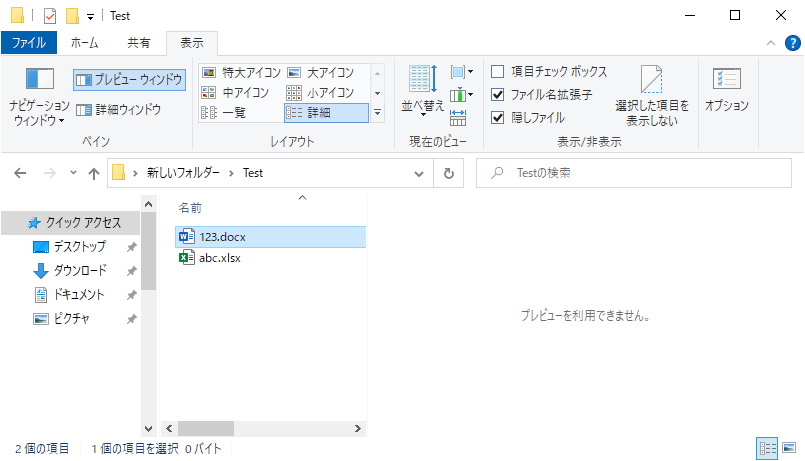Open the 並べ替え sort menu
The width and height of the screenshot is (805, 461).
point(423,90)
